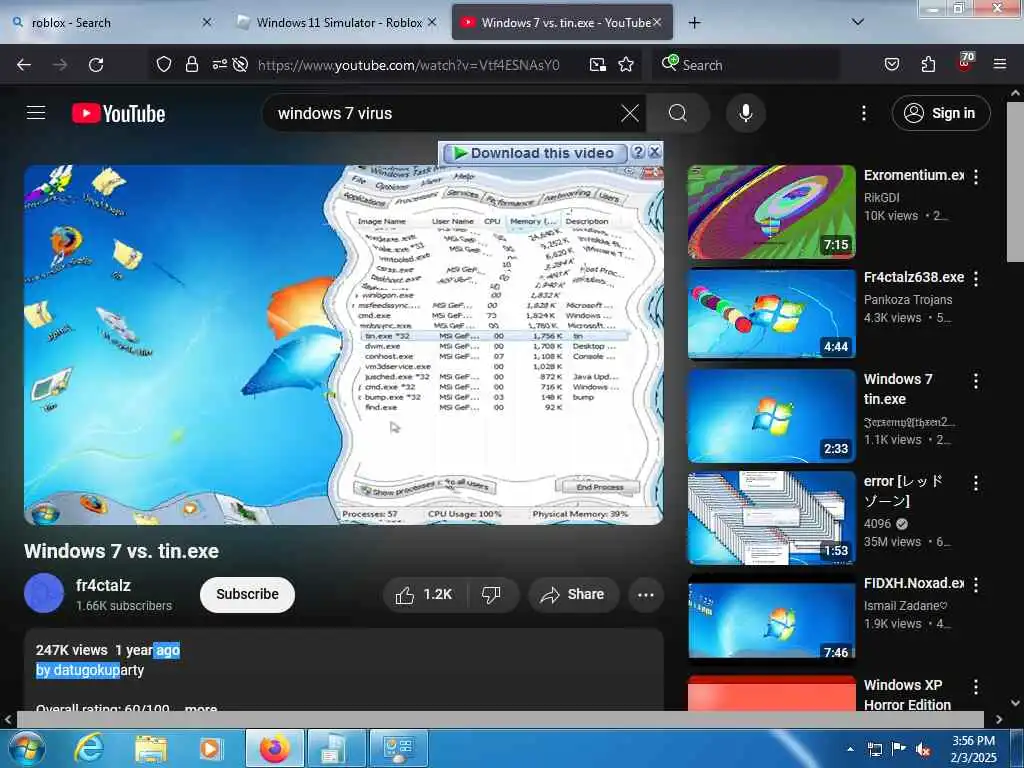Click the blocked autoplay icon in address bar

[x=240, y=65]
